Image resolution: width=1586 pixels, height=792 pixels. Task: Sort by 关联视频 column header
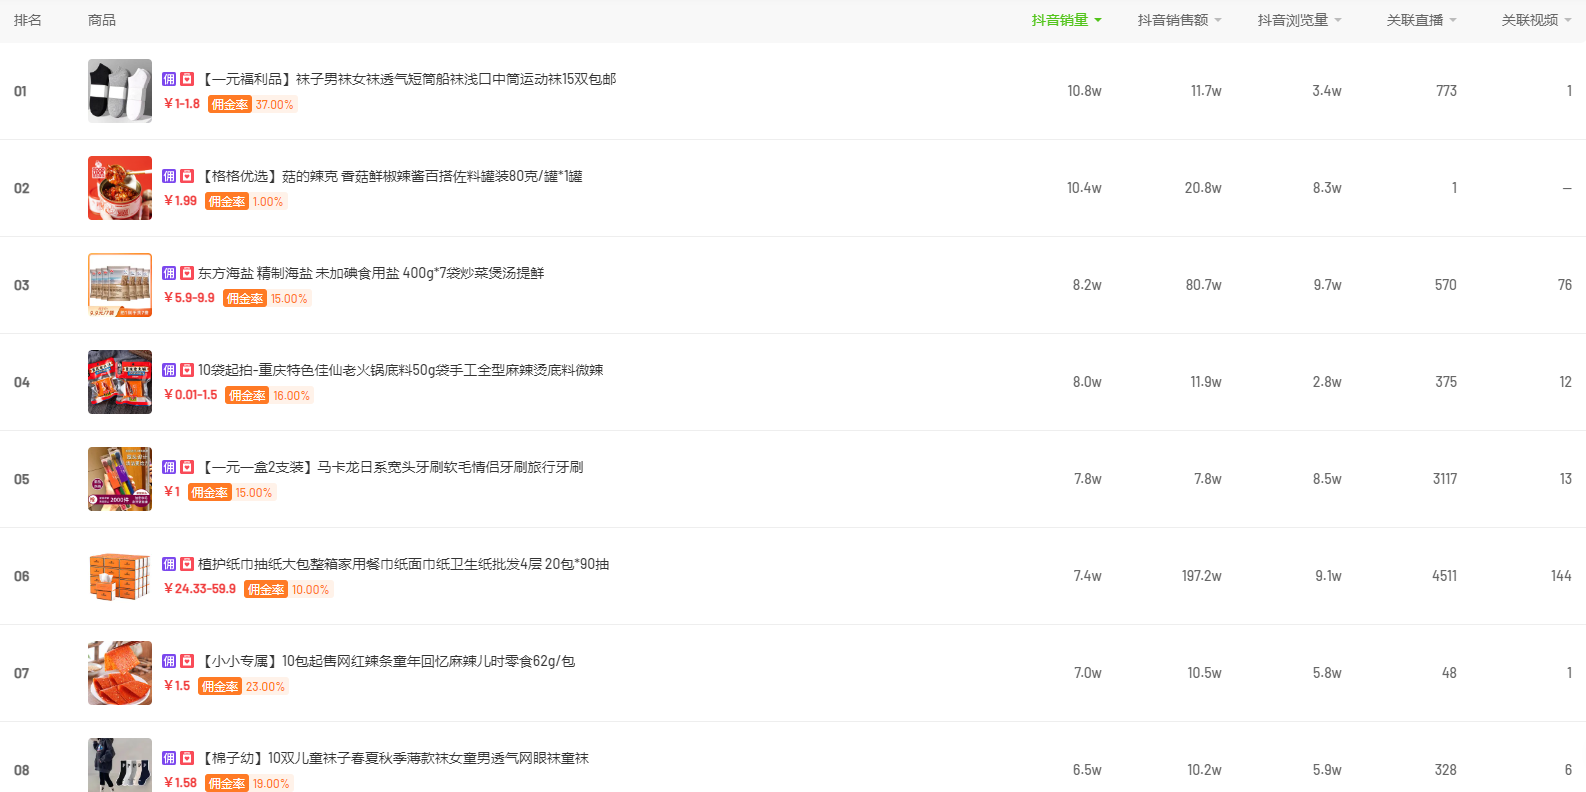click(1536, 20)
